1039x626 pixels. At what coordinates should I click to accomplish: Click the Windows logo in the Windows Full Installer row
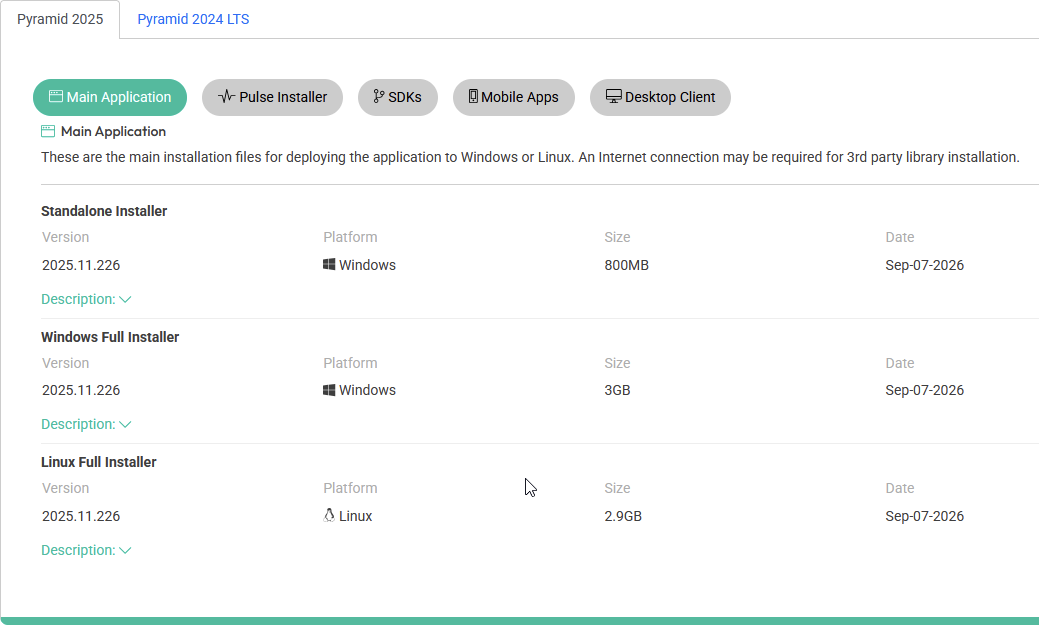click(329, 390)
